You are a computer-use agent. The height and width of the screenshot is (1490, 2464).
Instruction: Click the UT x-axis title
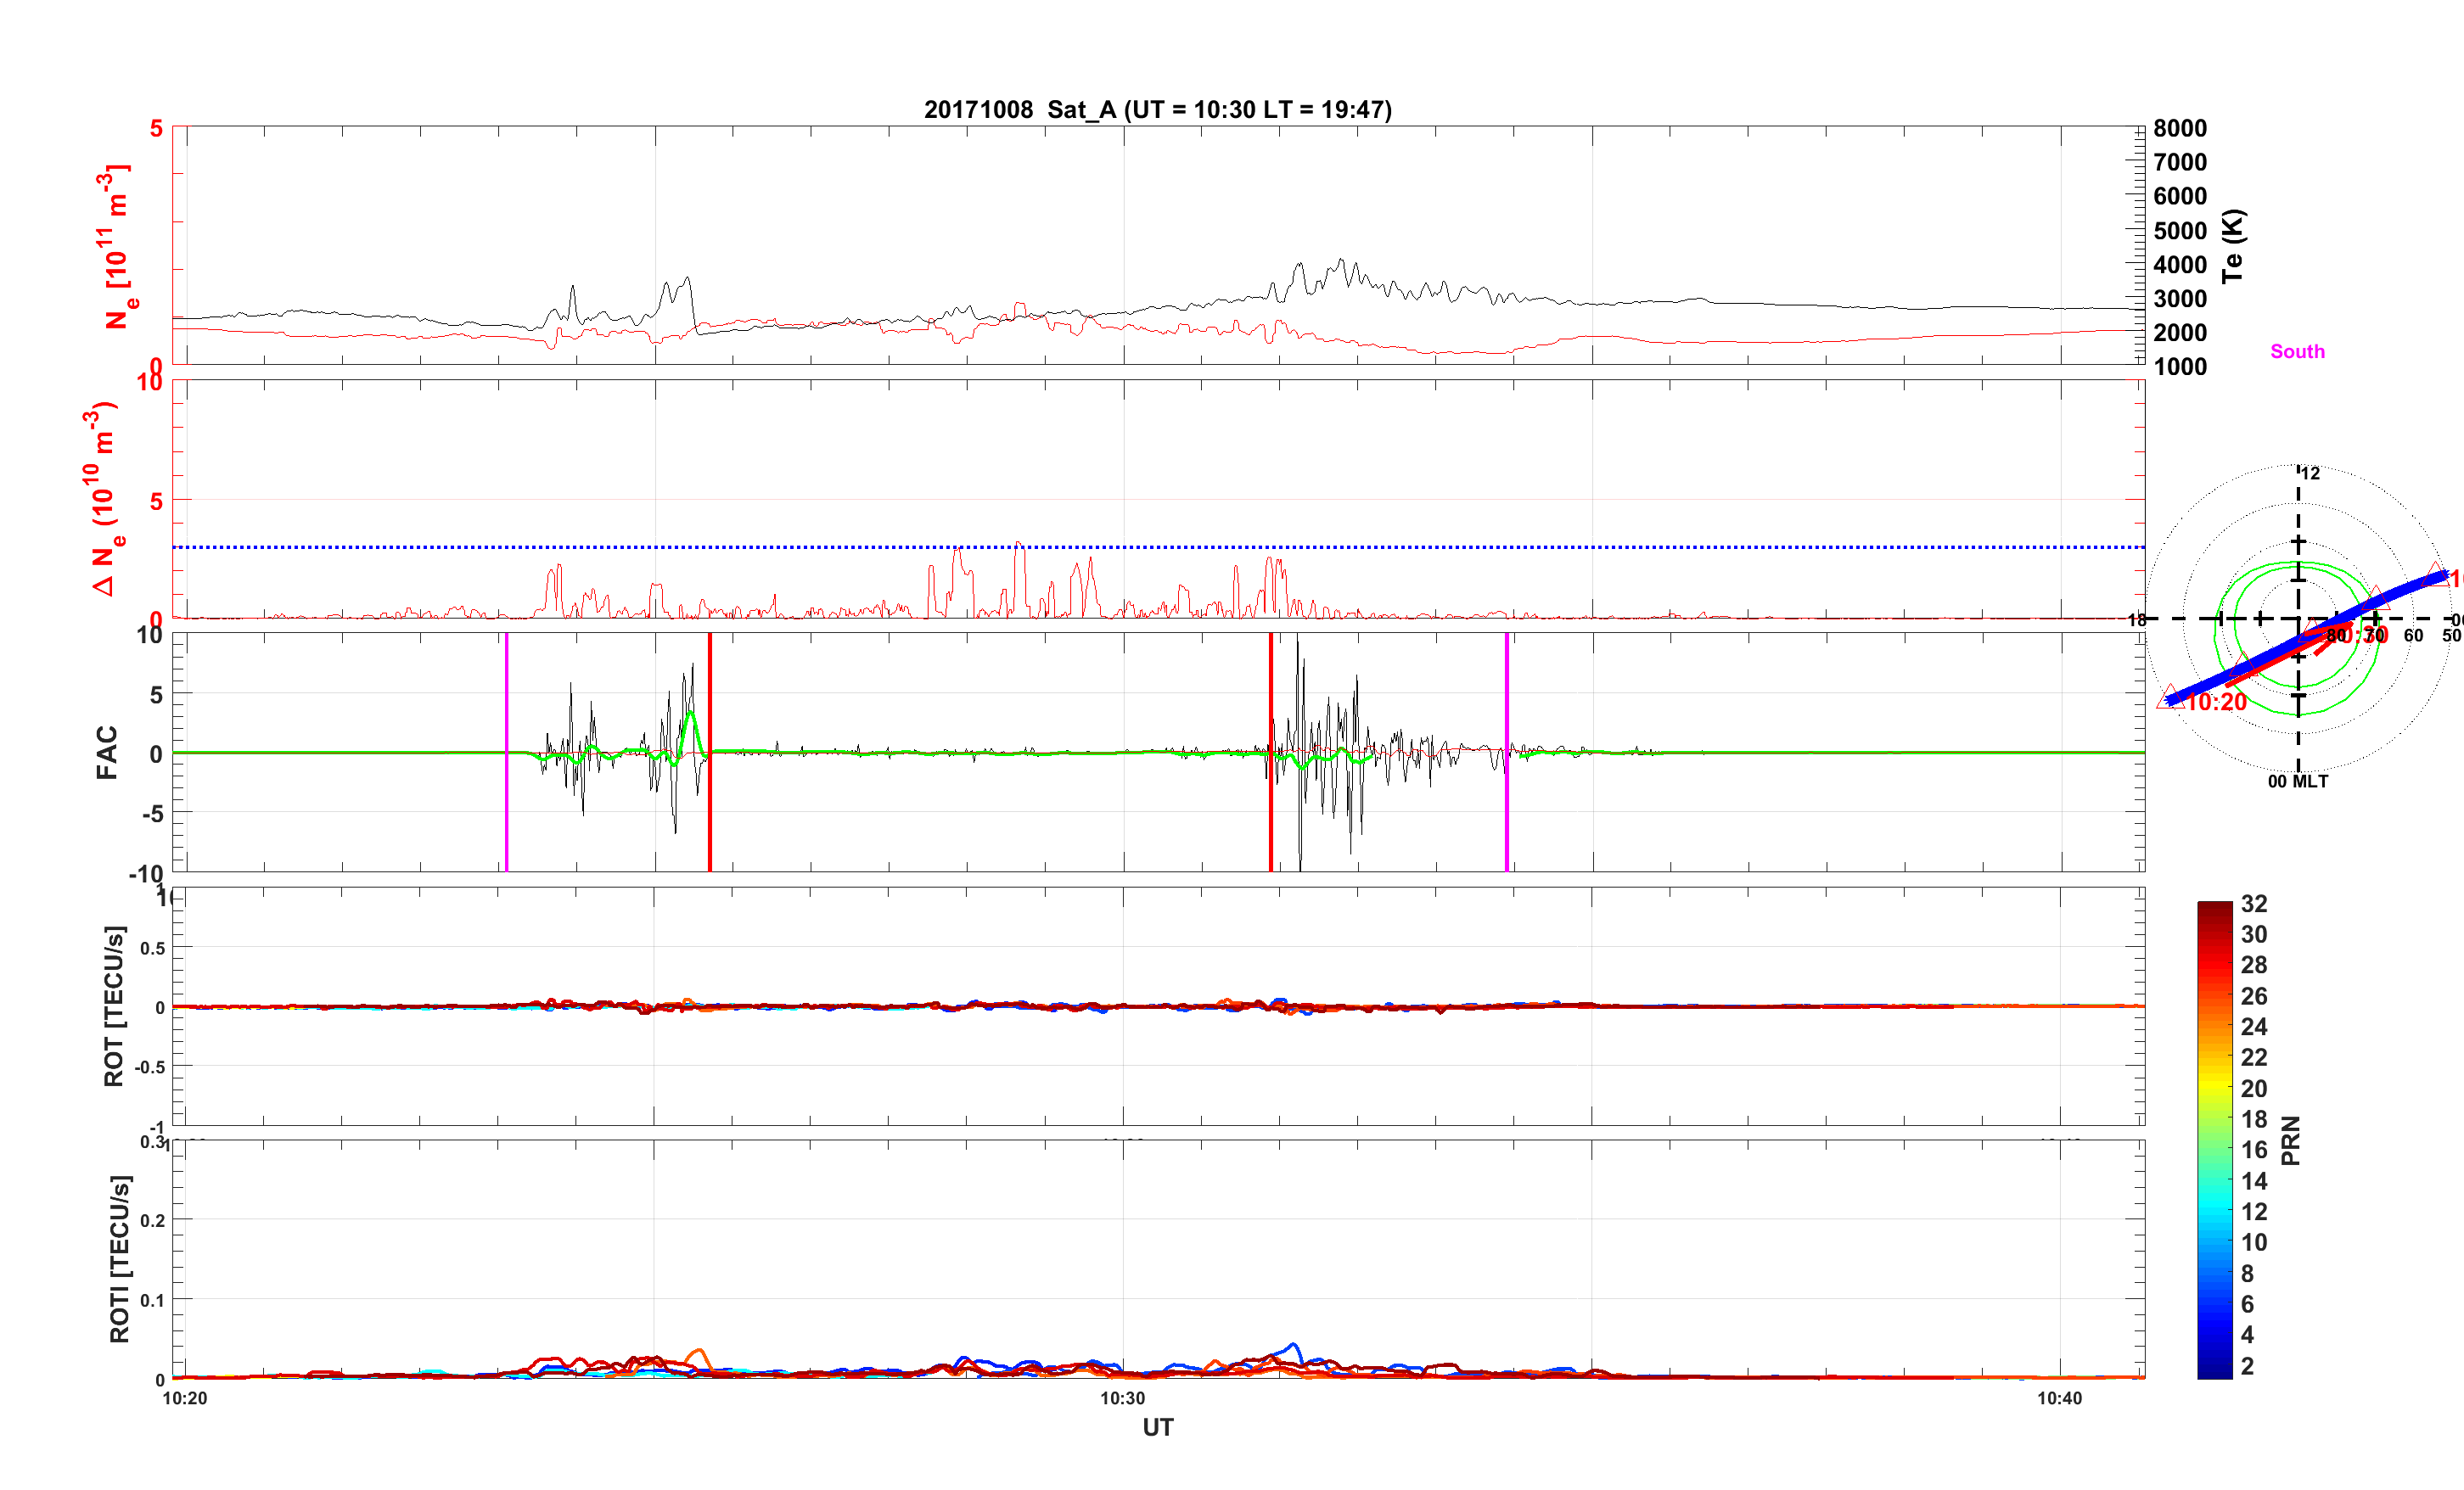coord(1157,1428)
